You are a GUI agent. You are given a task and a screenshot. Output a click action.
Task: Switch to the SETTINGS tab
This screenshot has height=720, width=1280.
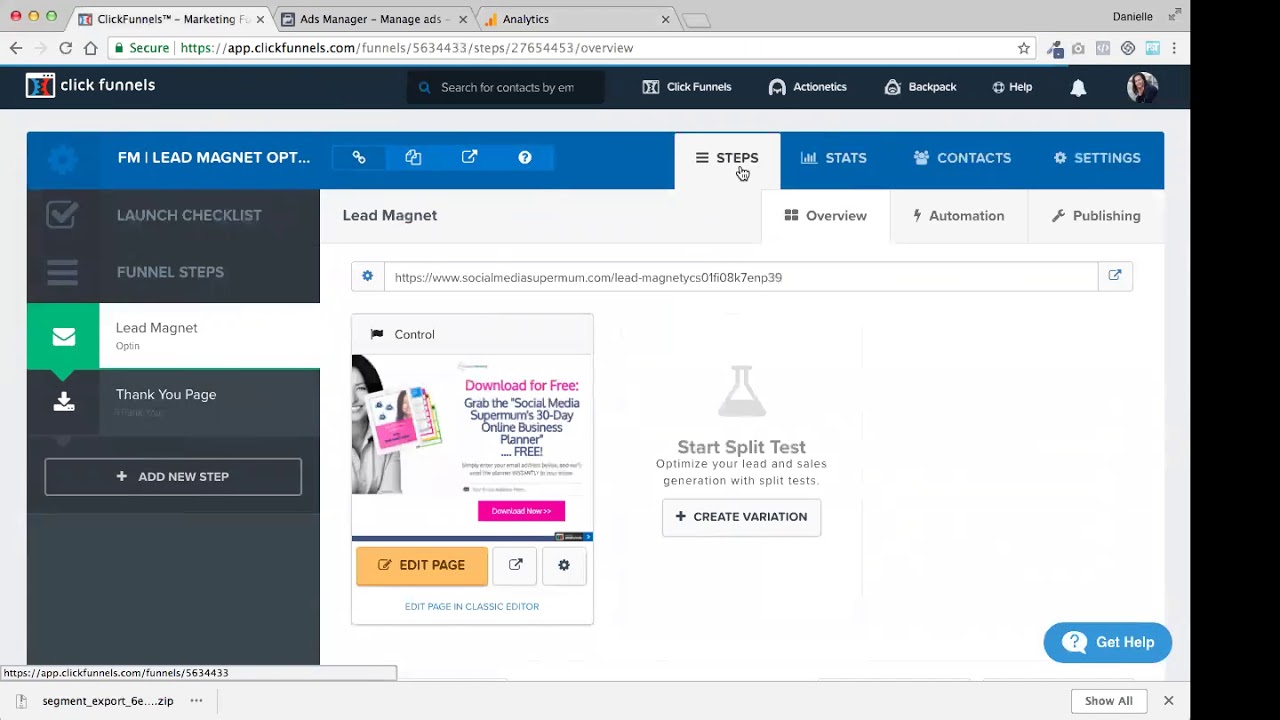[1097, 158]
